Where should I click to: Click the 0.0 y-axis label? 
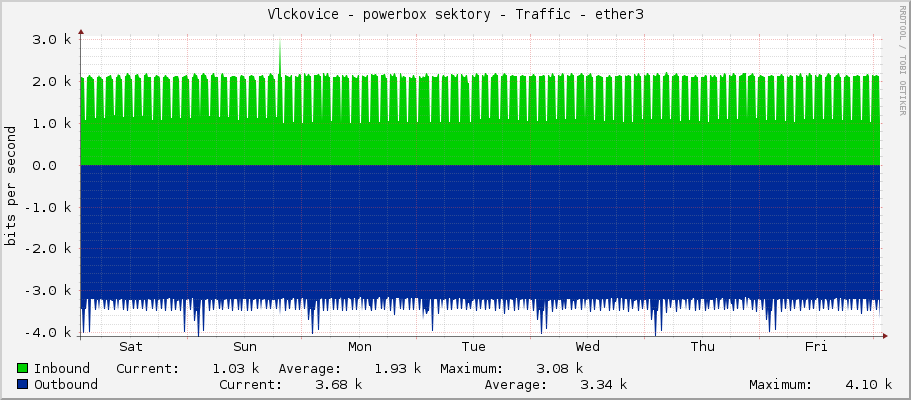coord(44,165)
